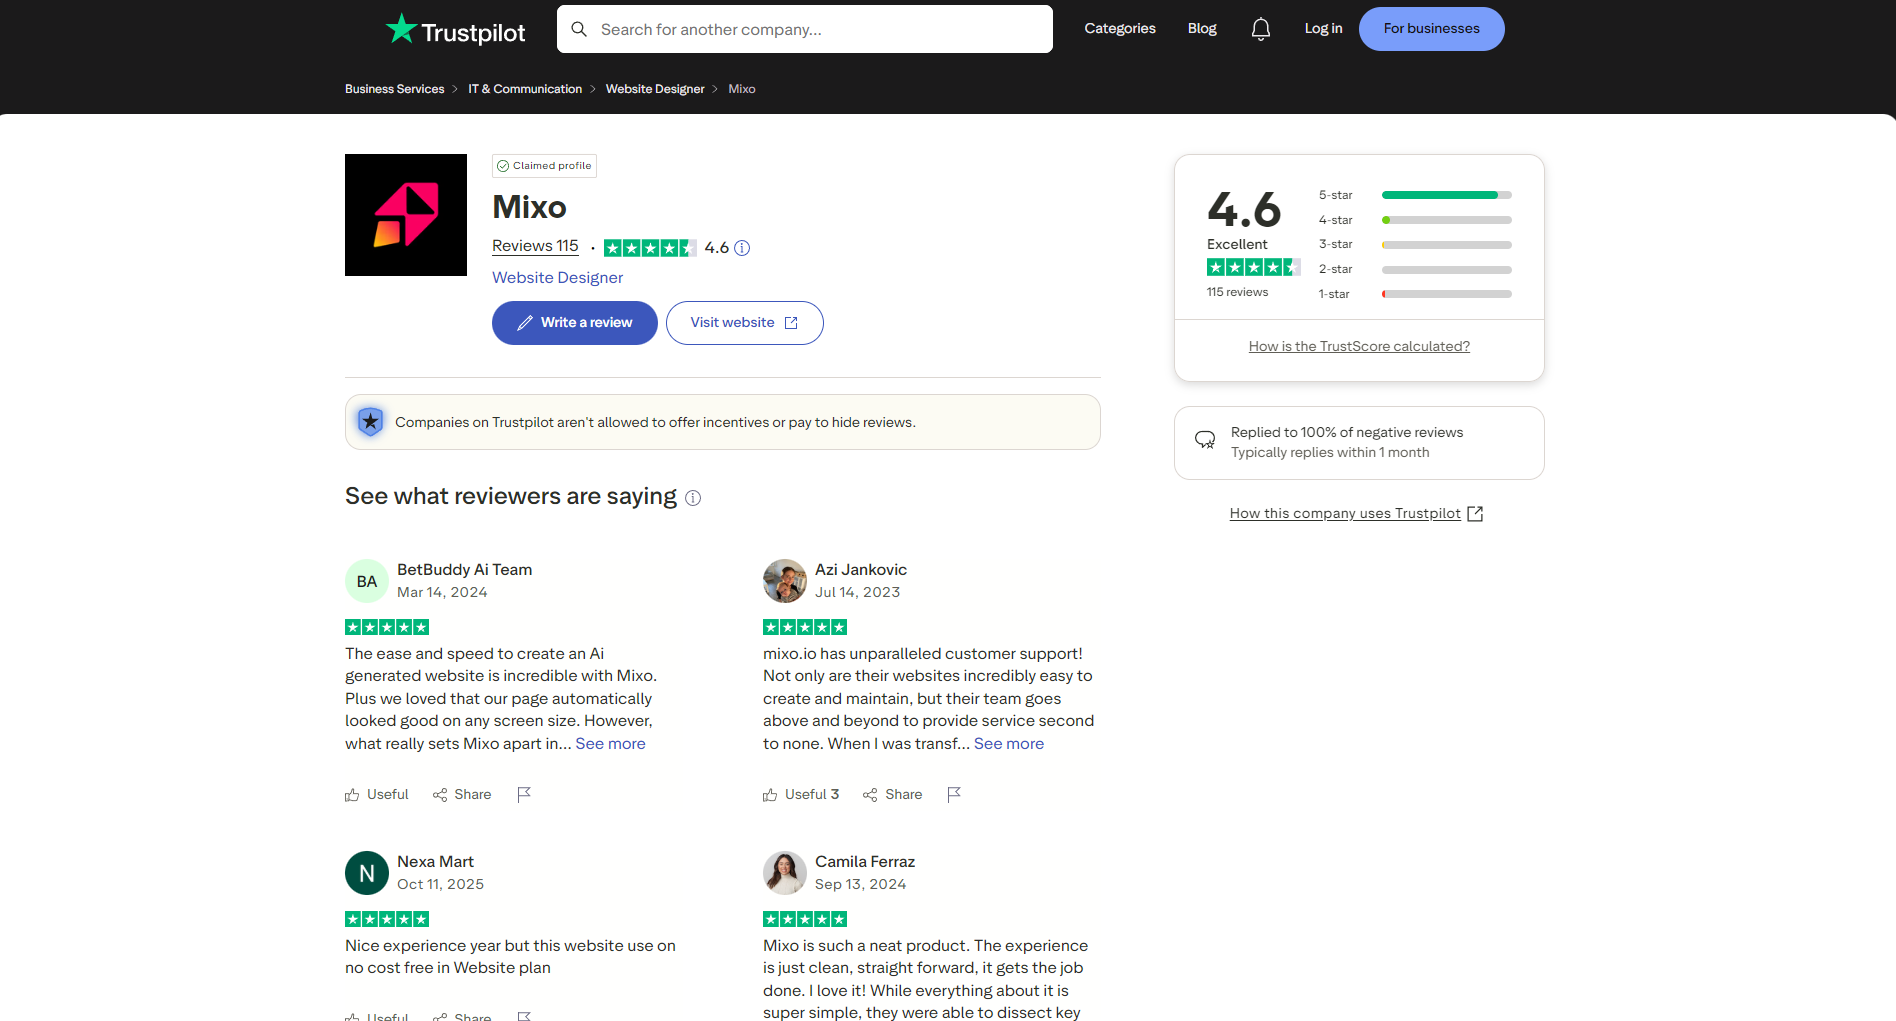1896x1021 pixels.
Task: Go to Website Designer breadcrumb
Action: pyautogui.click(x=654, y=89)
